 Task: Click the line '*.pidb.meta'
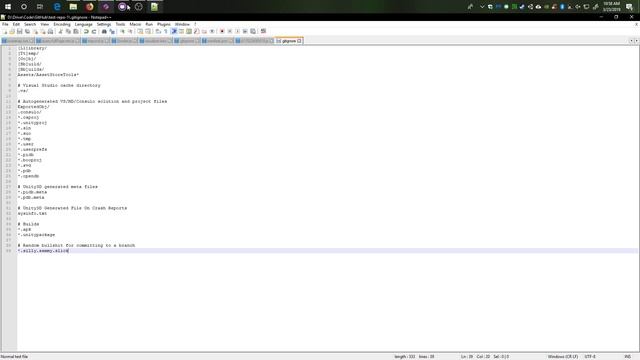32,192
